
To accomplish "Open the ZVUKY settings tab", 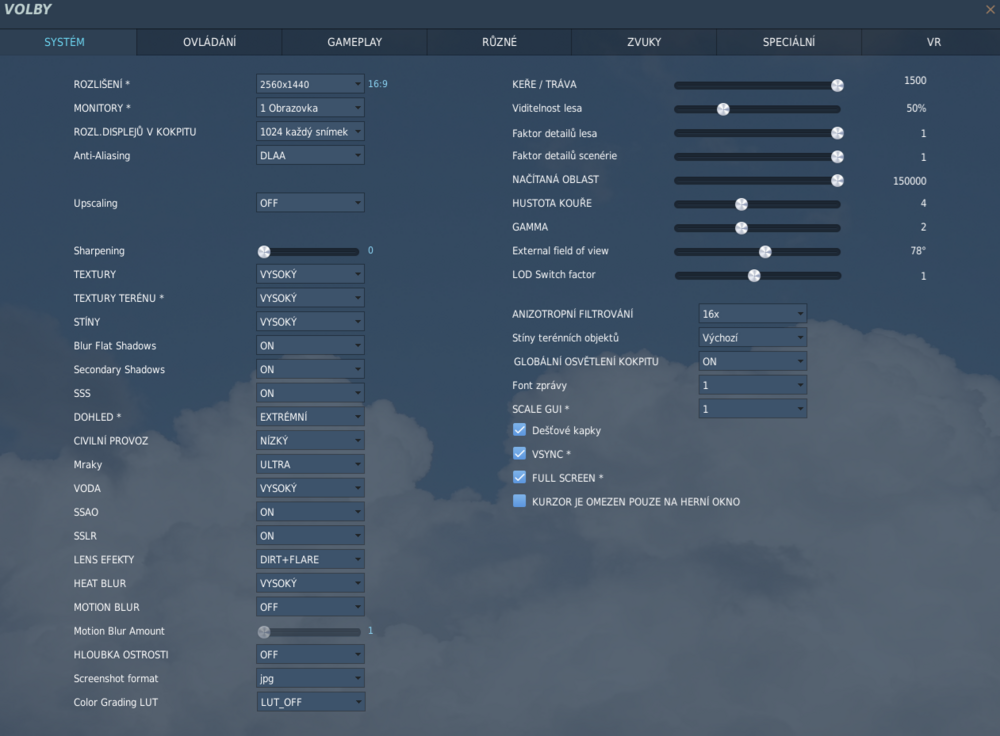I will pyautogui.click(x=643, y=42).
